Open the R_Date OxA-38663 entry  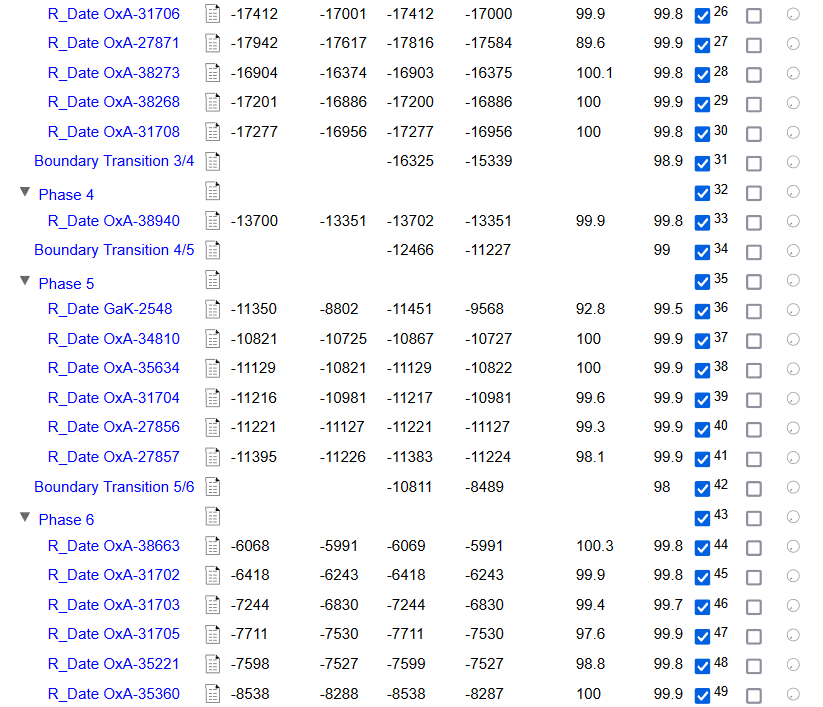114,546
